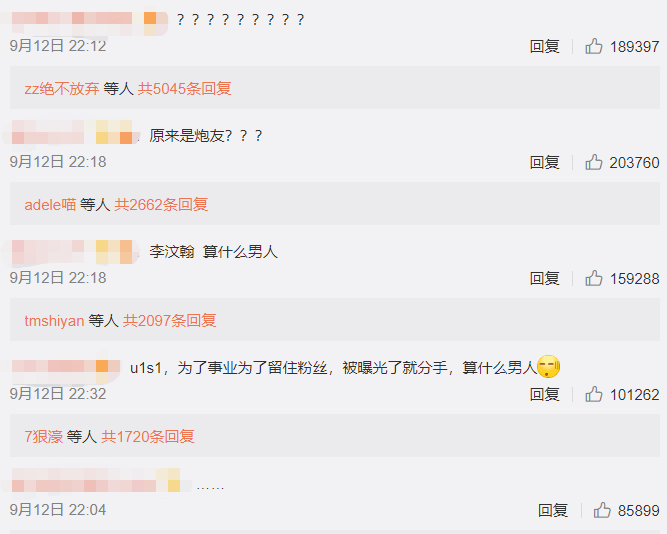Reply to the u1s1 comment at 22:32
Screen dimensions: 667x534
(544, 394)
